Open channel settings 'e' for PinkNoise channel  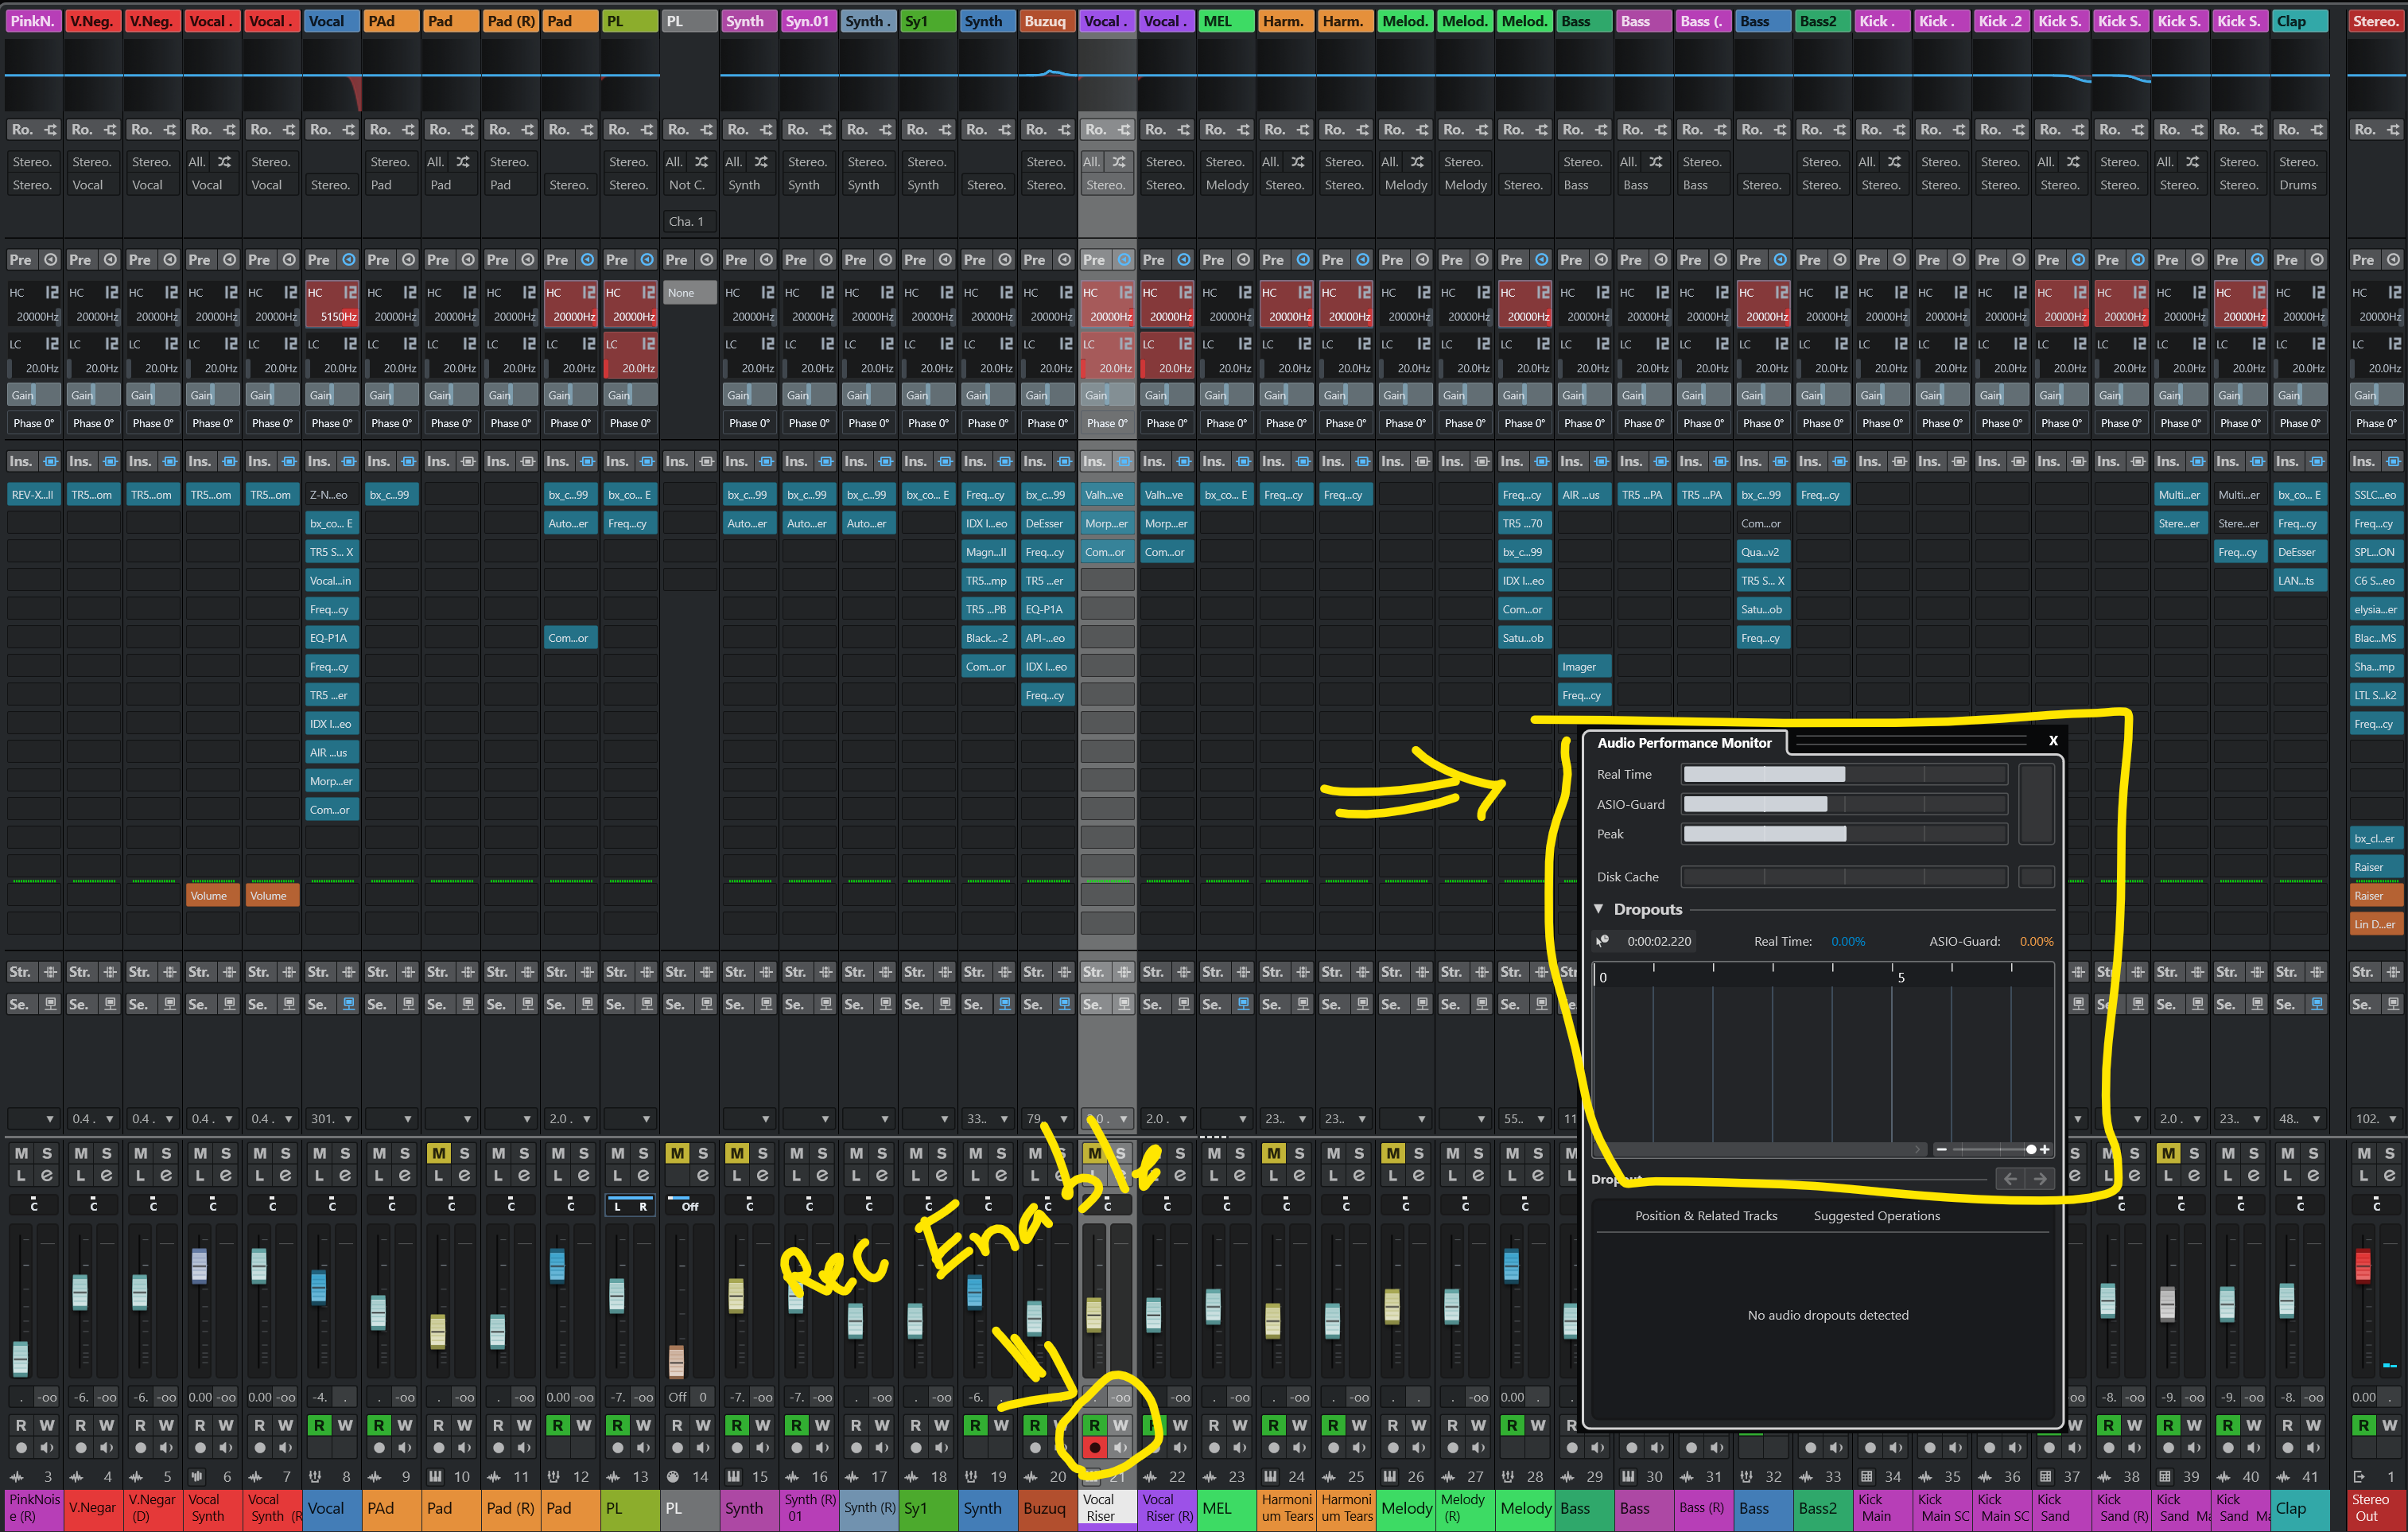[47, 1176]
